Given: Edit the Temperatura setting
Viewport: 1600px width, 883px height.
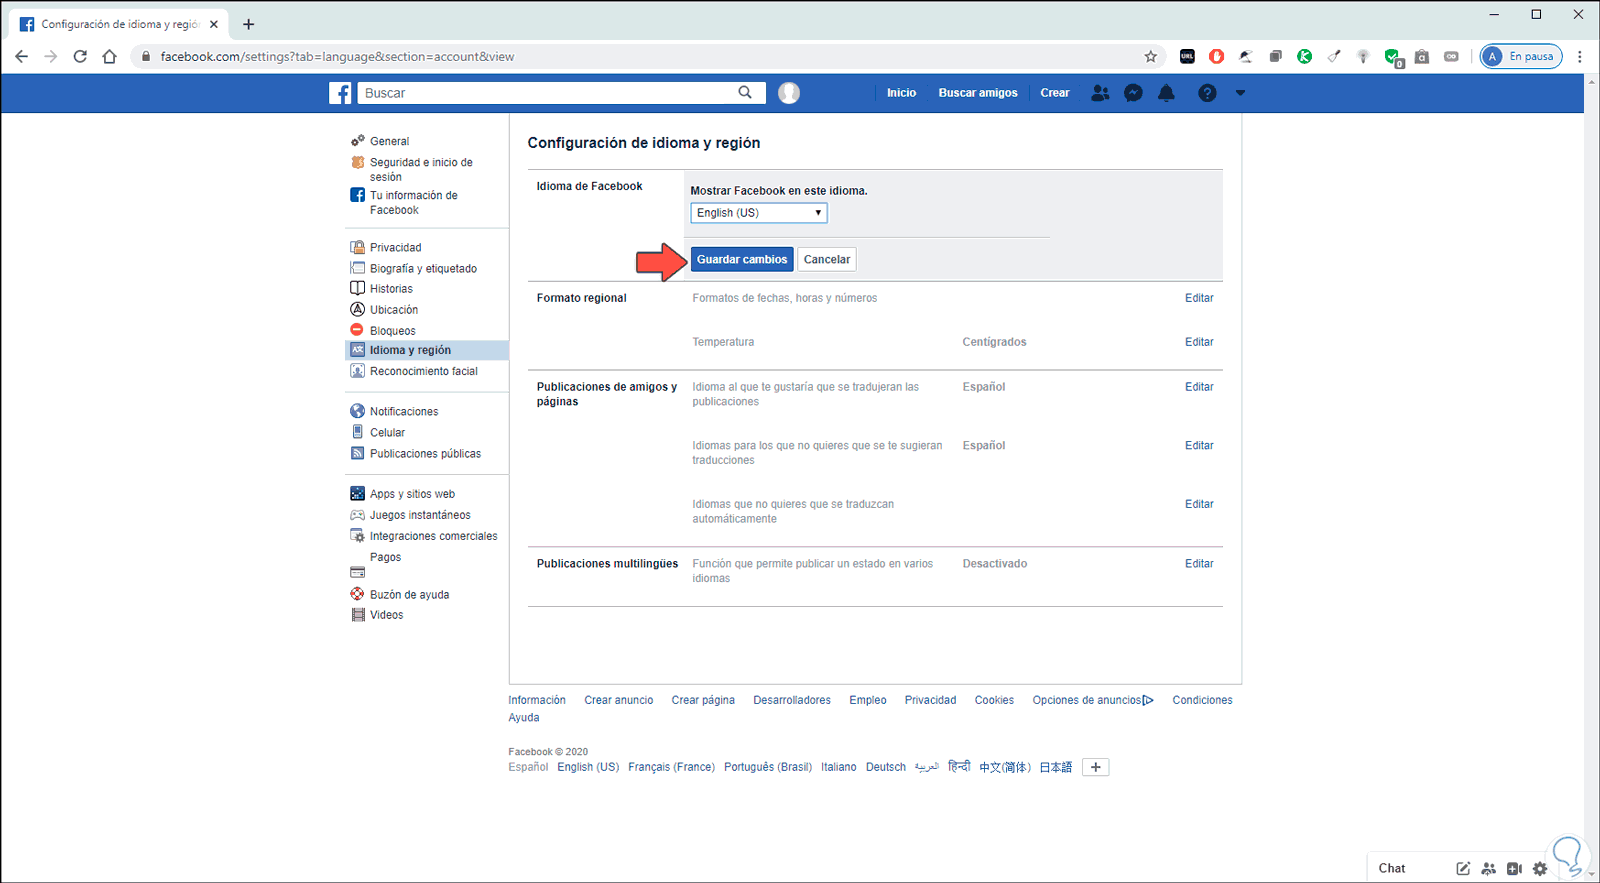Looking at the screenshot, I should (x=1199, y=342).
